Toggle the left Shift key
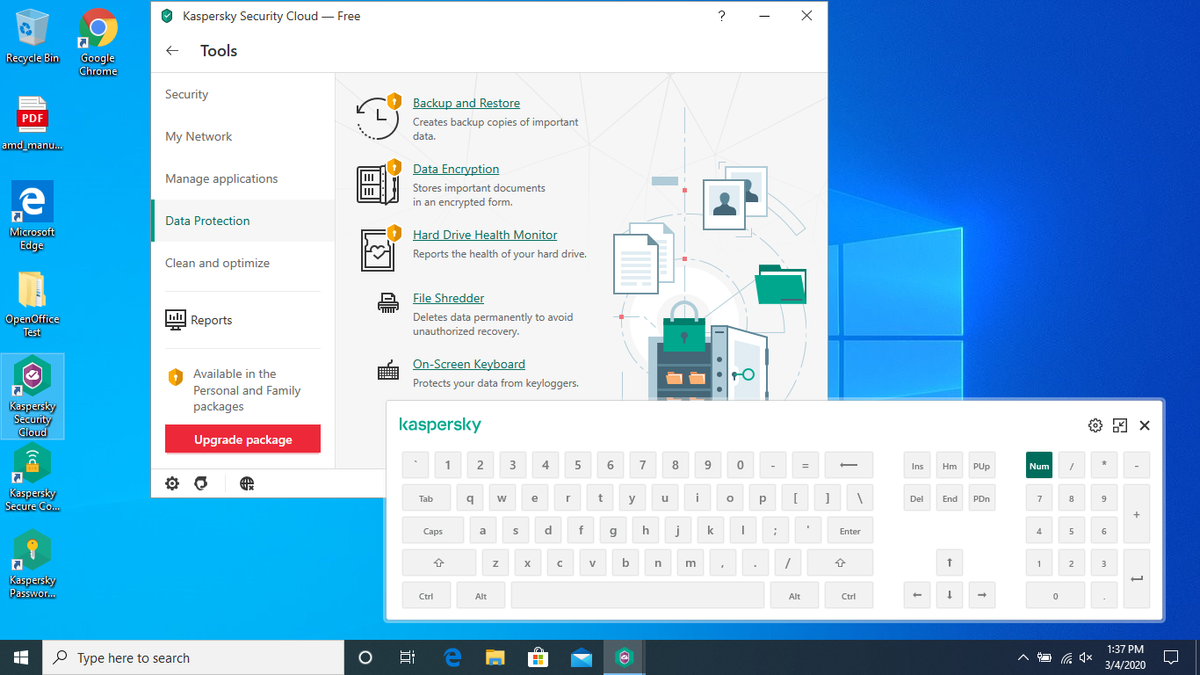 [x=438, y=562]
